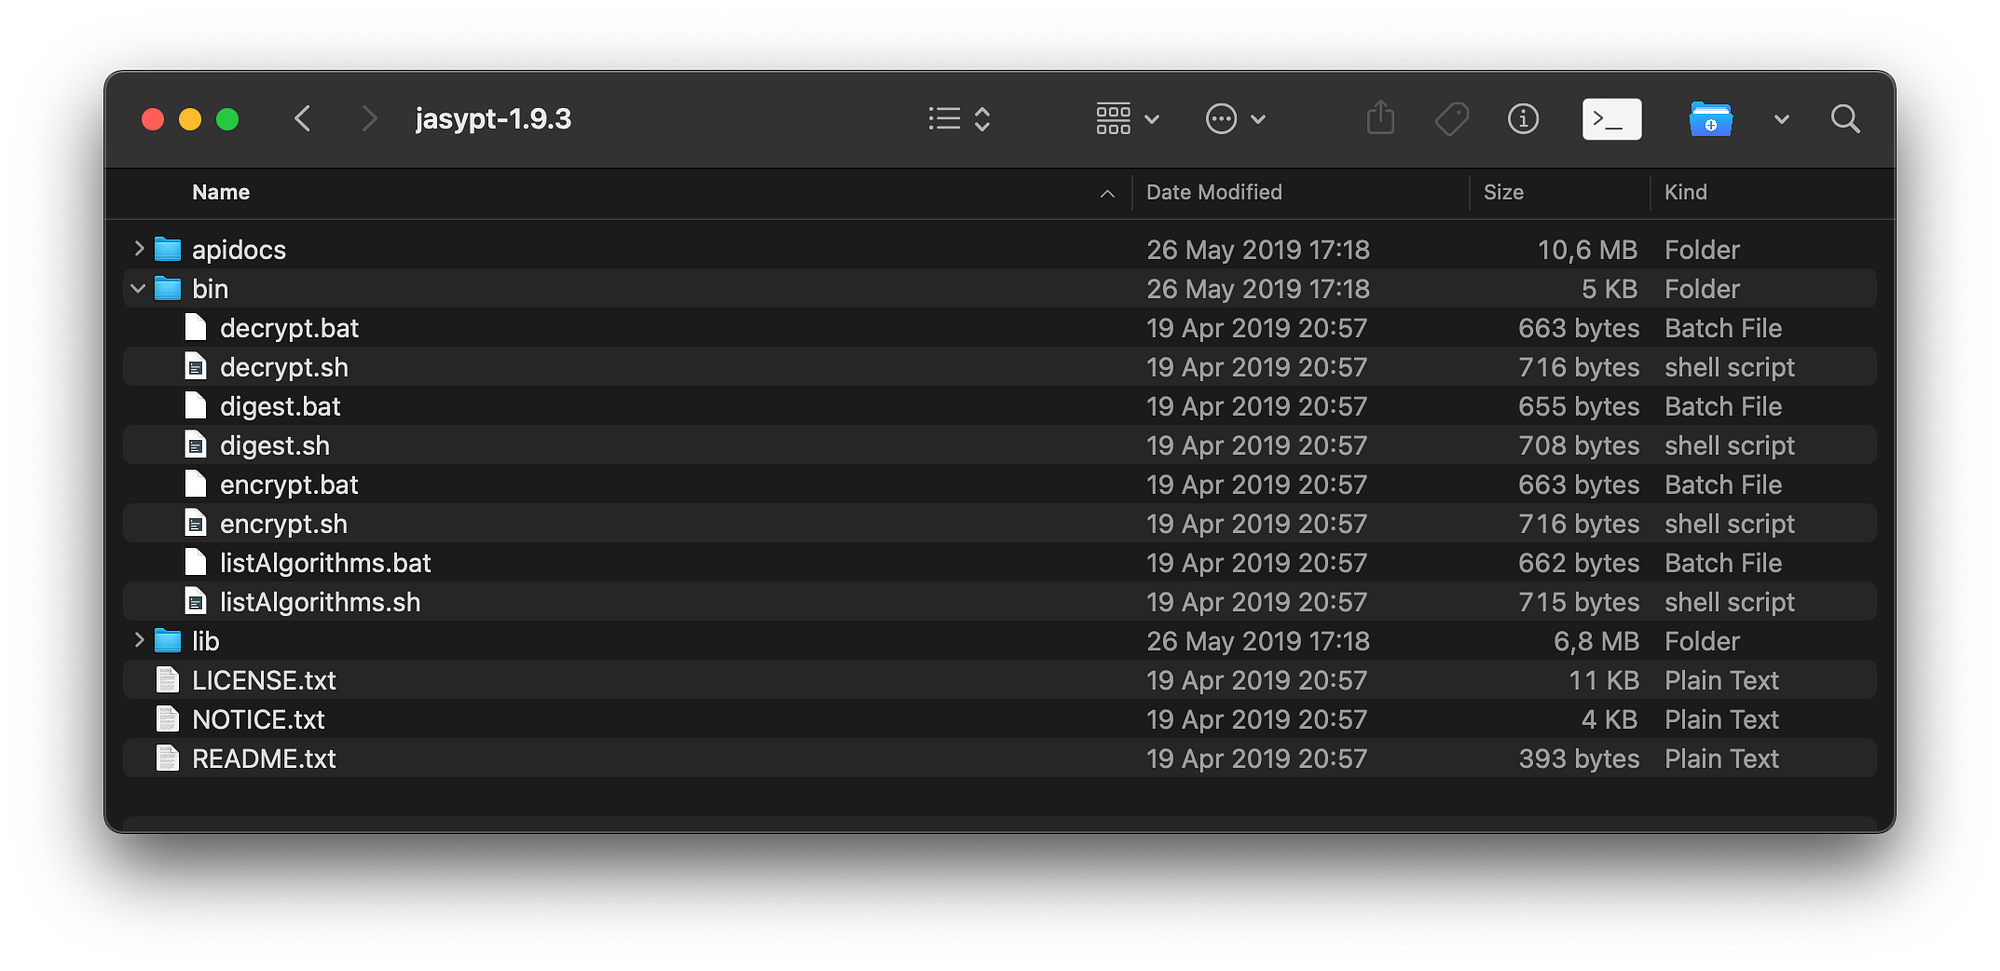Image resolution: width=2000 pixels, height=971 pixels.
Task: Click the 6,8 MB size of lib
Action: point(1596,641)
